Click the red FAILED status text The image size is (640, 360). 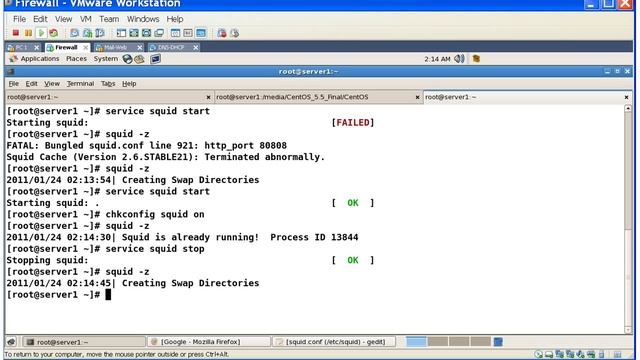[353, 123]
